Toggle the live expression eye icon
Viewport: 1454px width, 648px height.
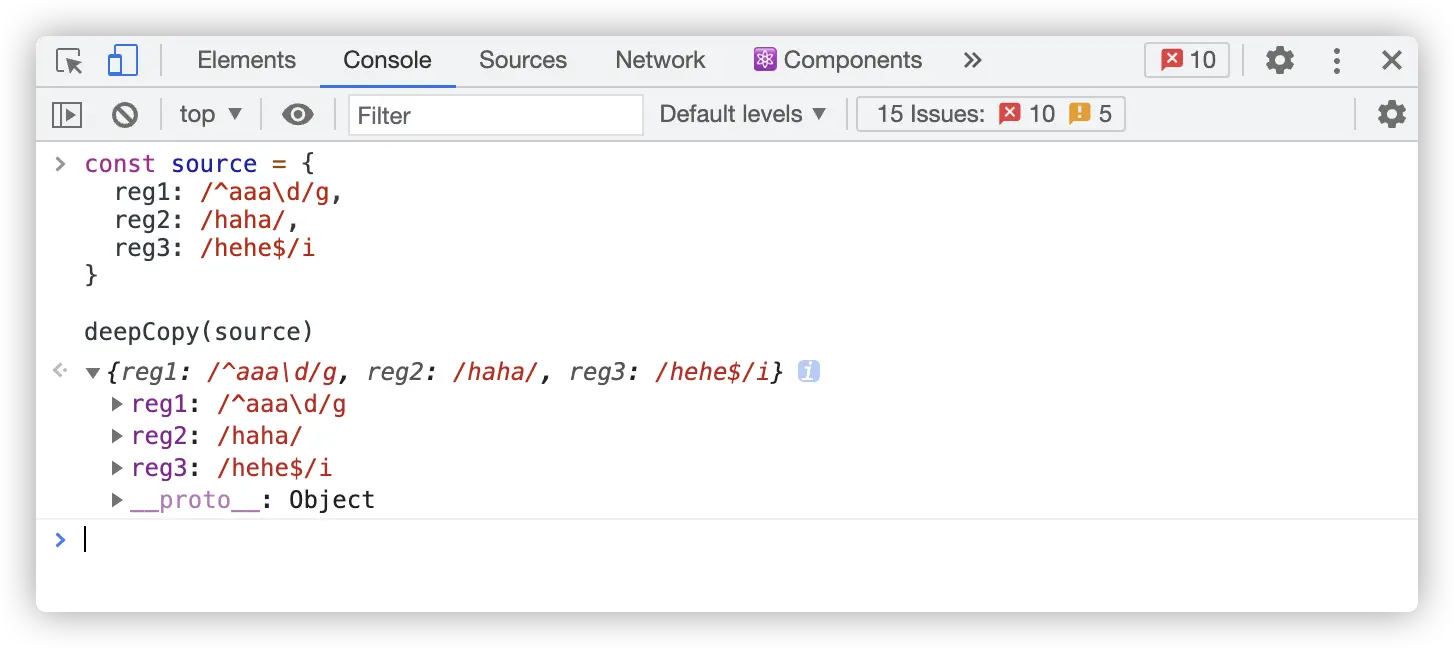tap(297, 115)
